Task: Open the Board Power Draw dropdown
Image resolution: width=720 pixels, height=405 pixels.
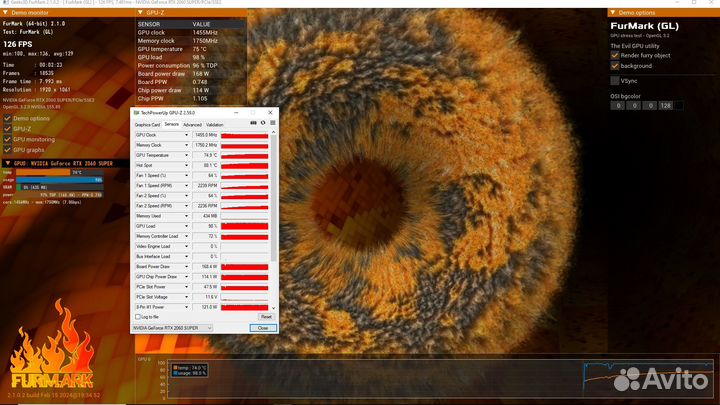Action: (186, 267)
